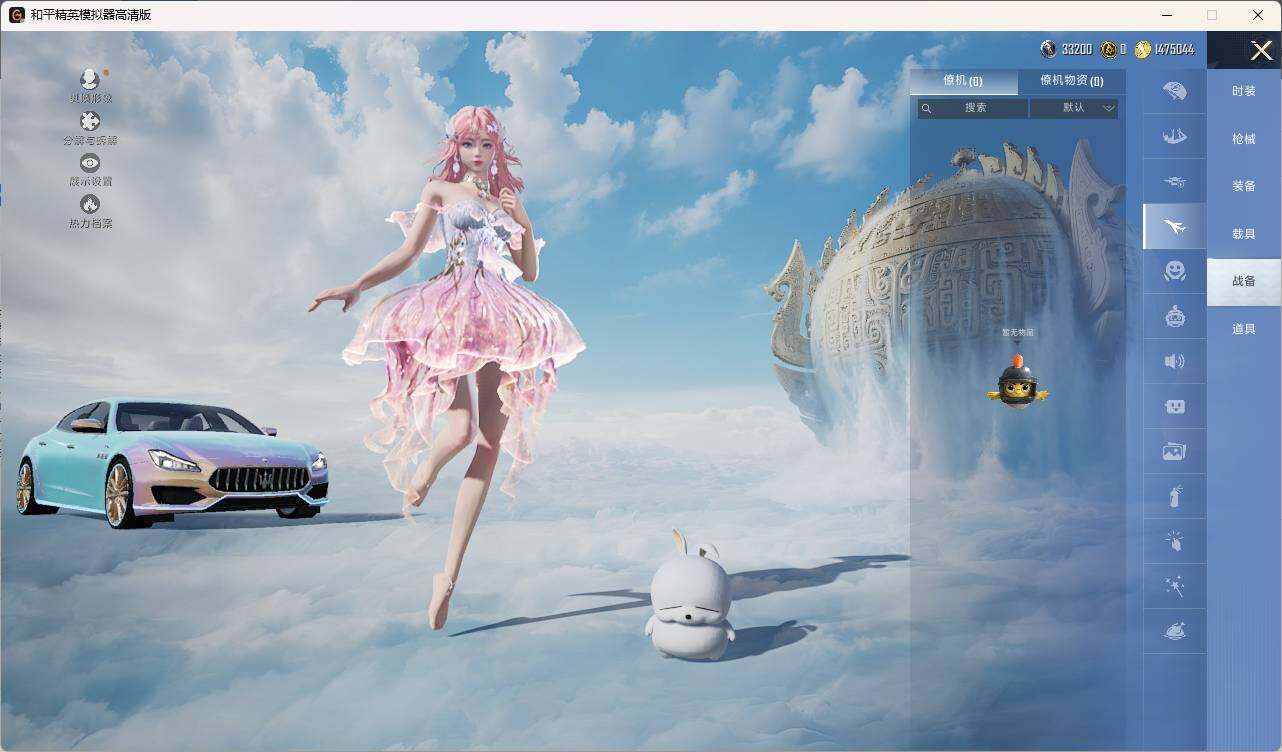Image resolution: width=1282 pixels, height=752 pixels.
Task: Open the roast chicken dish category
Action: point(1174,632)
